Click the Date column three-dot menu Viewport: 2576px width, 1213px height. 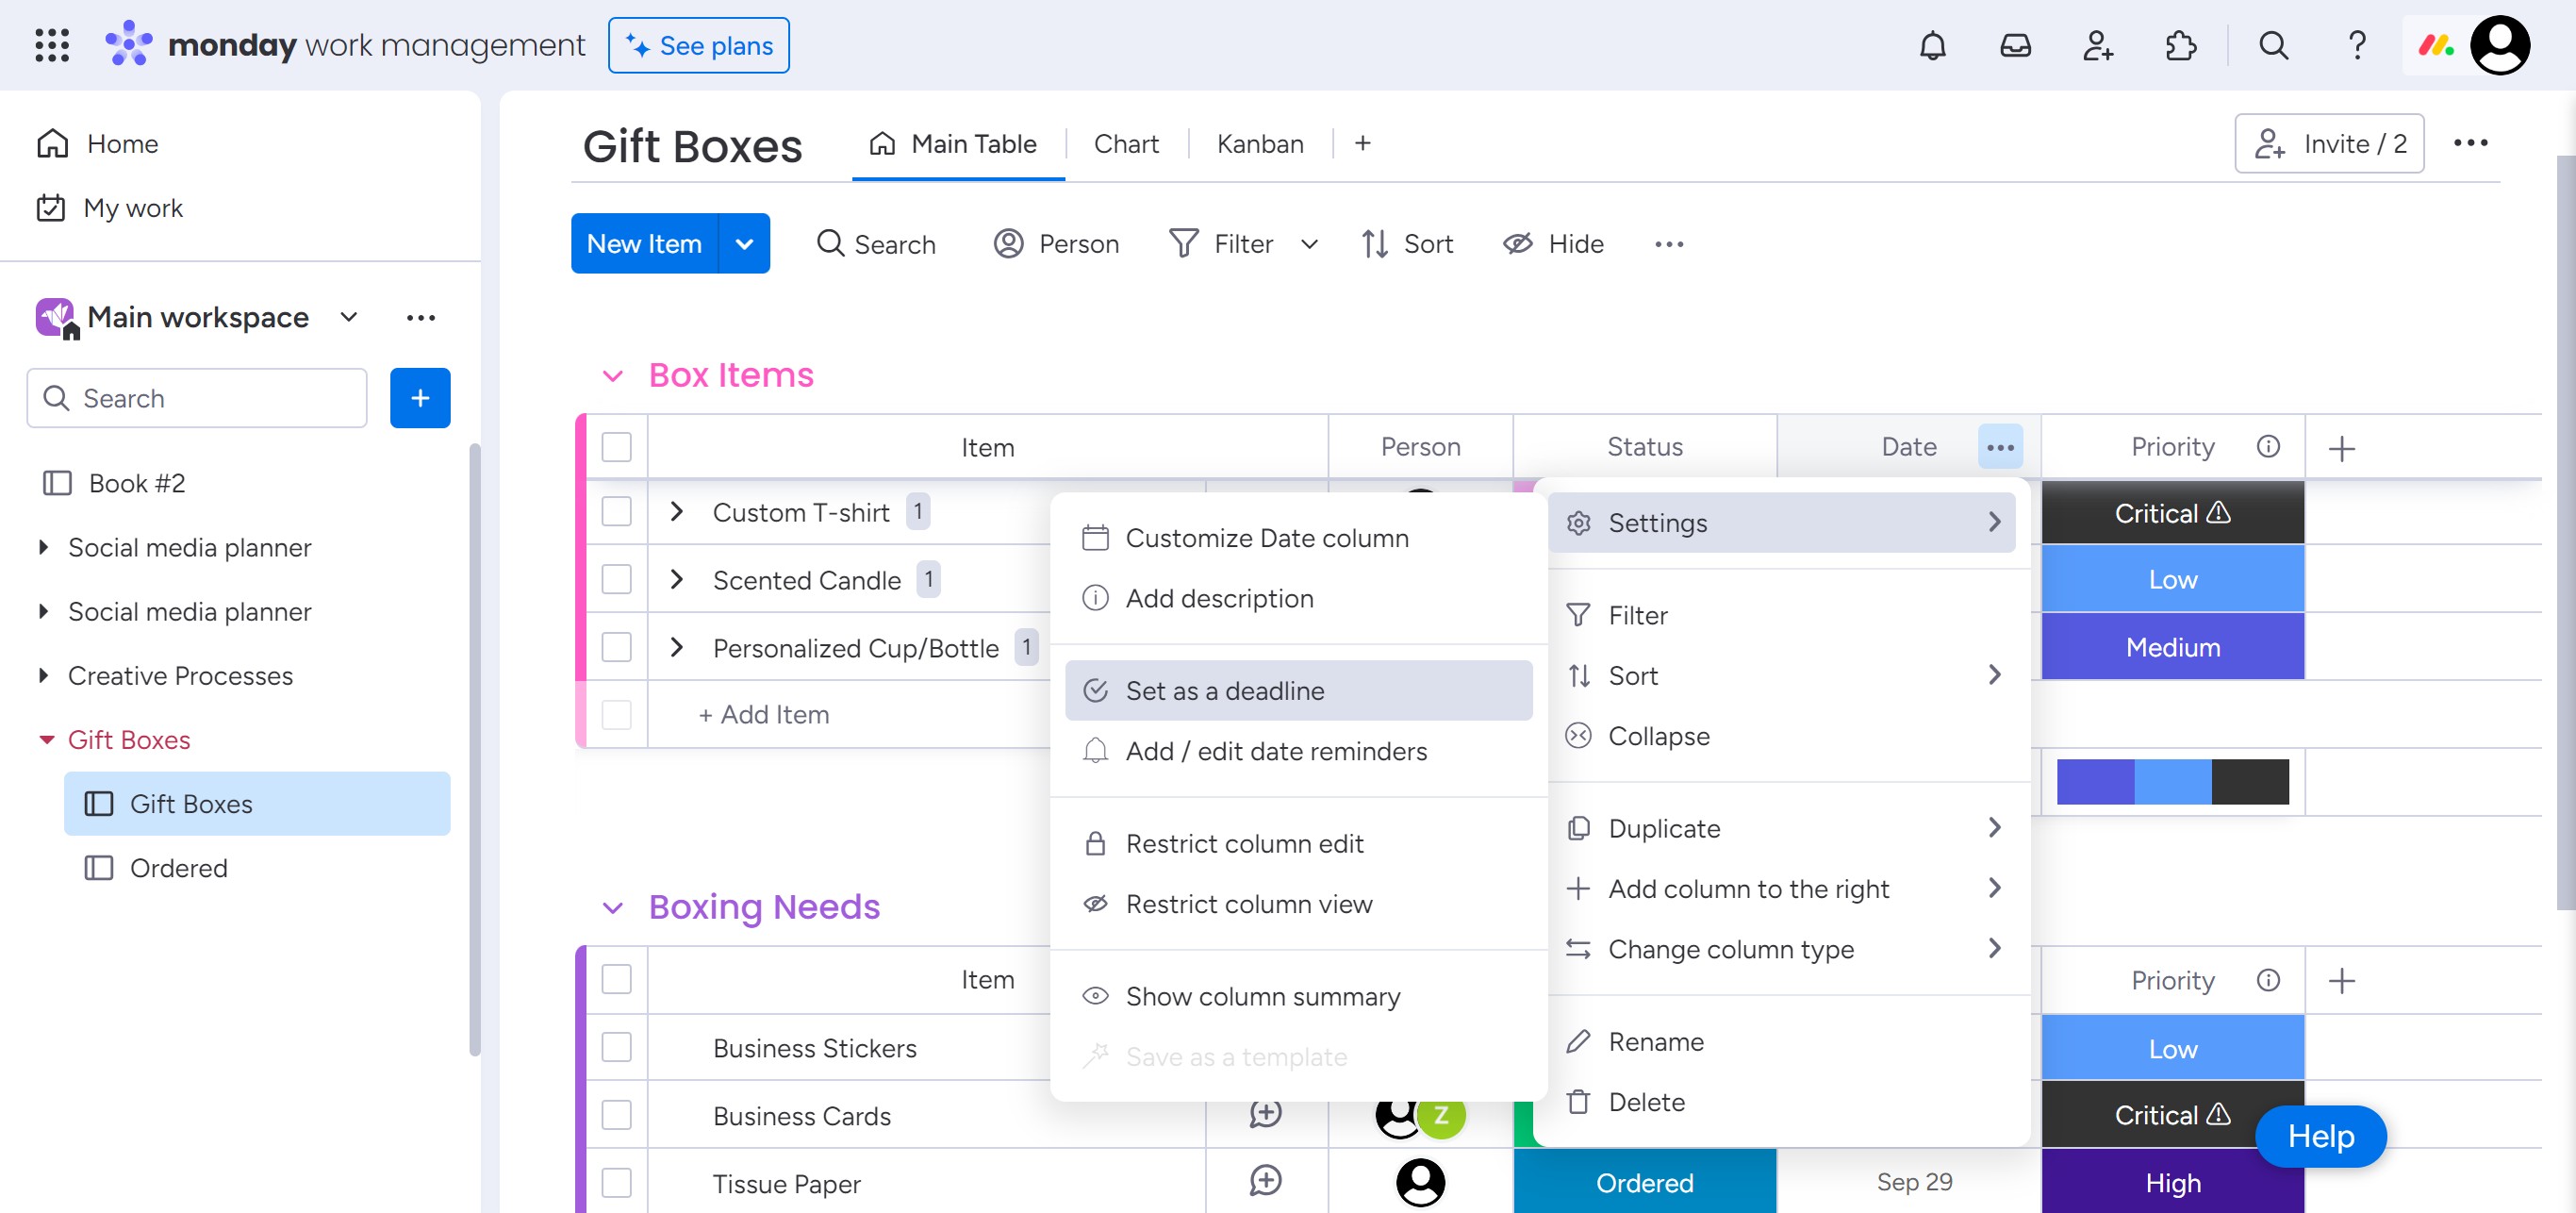(2000, 447)
